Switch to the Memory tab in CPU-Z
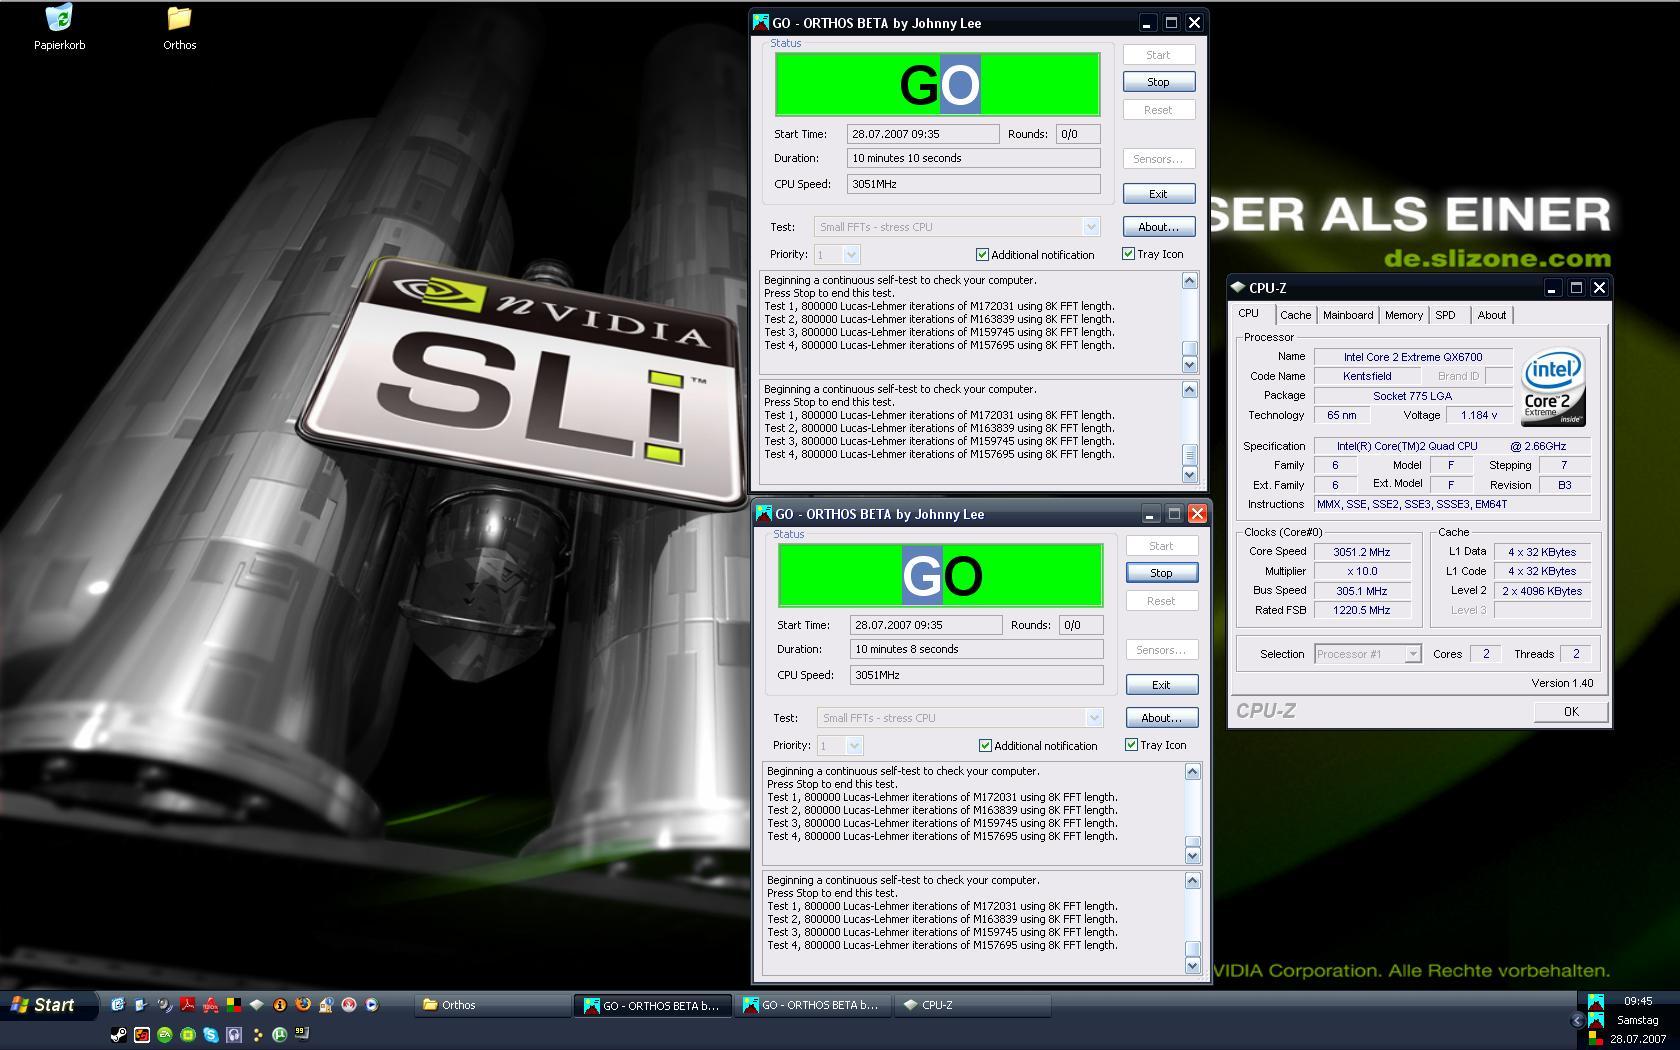This screenshot has height=1050, width=1680. (1404, 315)
